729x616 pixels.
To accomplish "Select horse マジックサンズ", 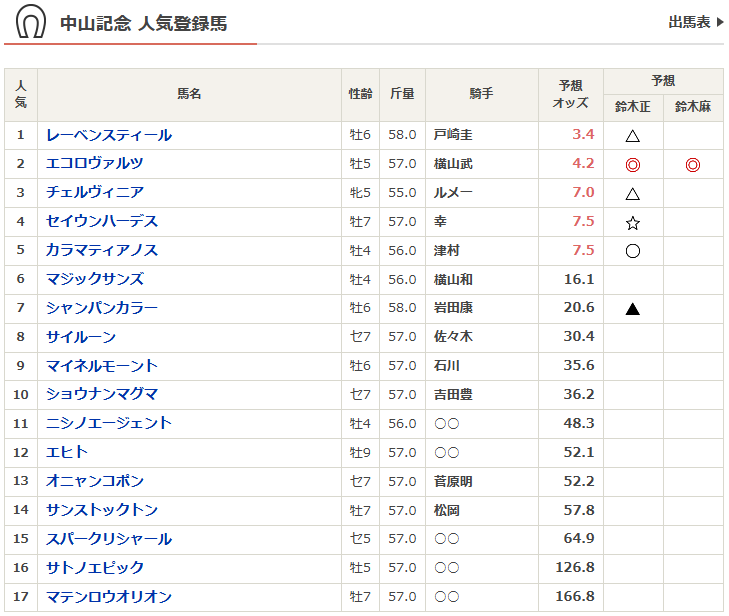I will 94,280.
